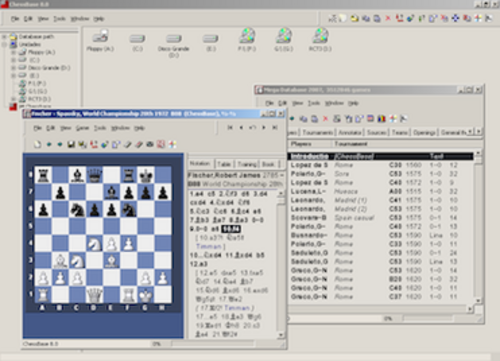The image size is (500, 361).
Task: Select the Polerio,G- Sora game row
Action: pos(381,174)
